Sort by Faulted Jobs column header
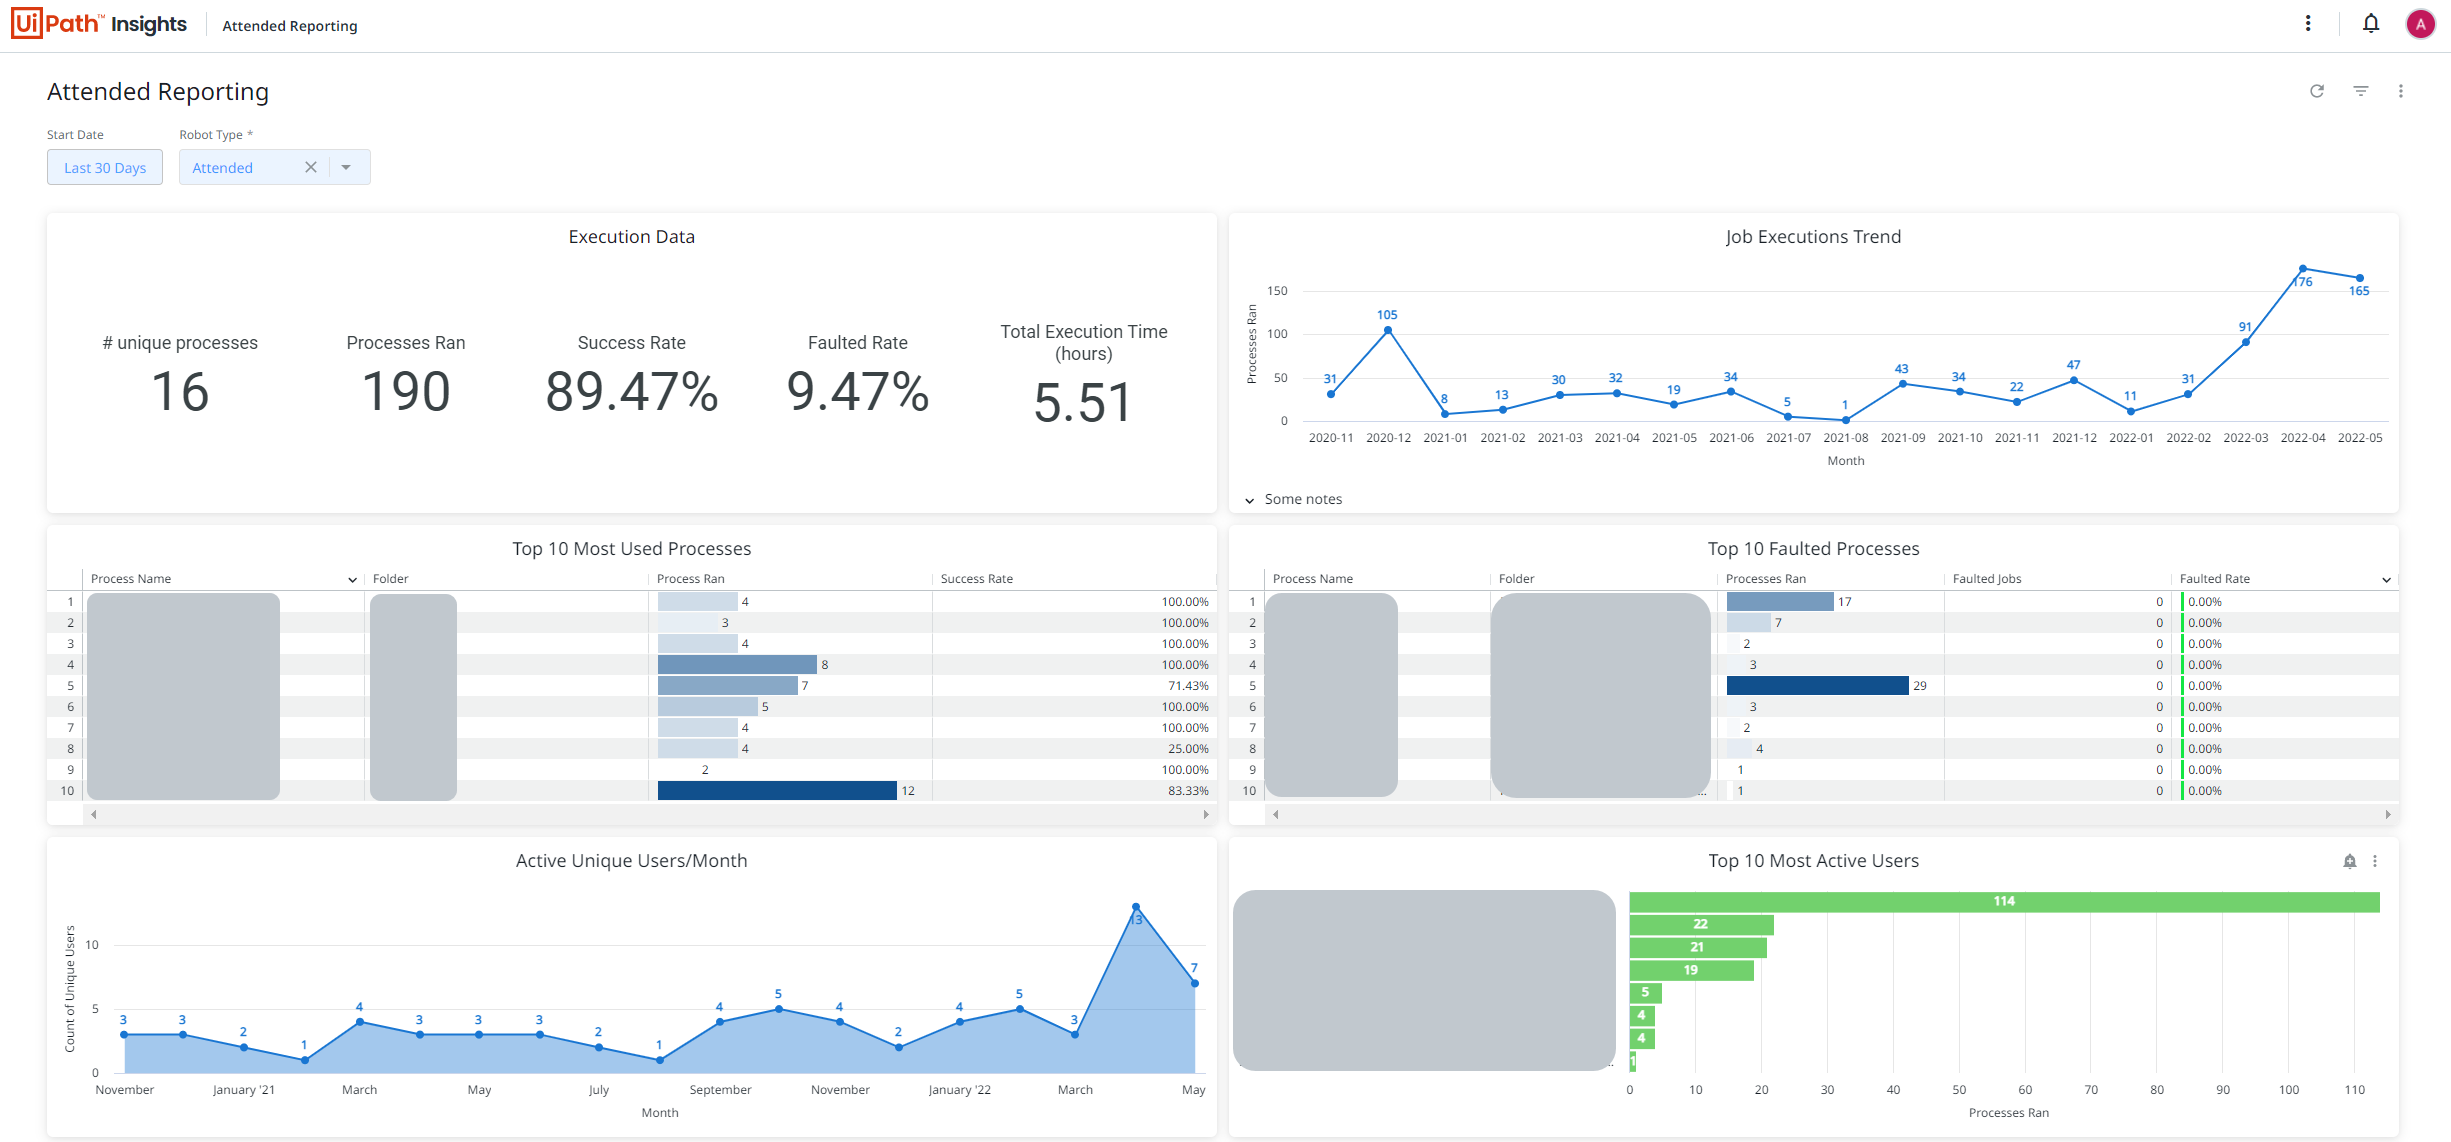Screen dimensions: 2451x1142 click(1986, 579)
